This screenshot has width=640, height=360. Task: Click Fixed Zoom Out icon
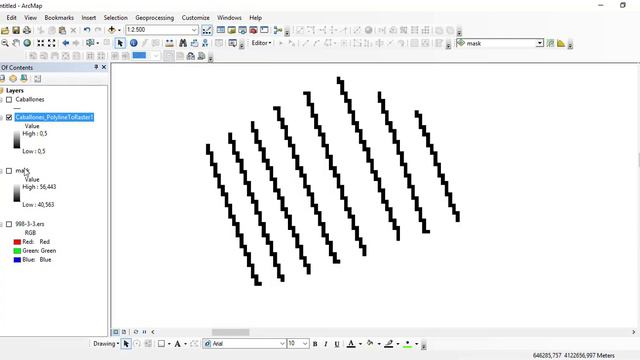51,43
